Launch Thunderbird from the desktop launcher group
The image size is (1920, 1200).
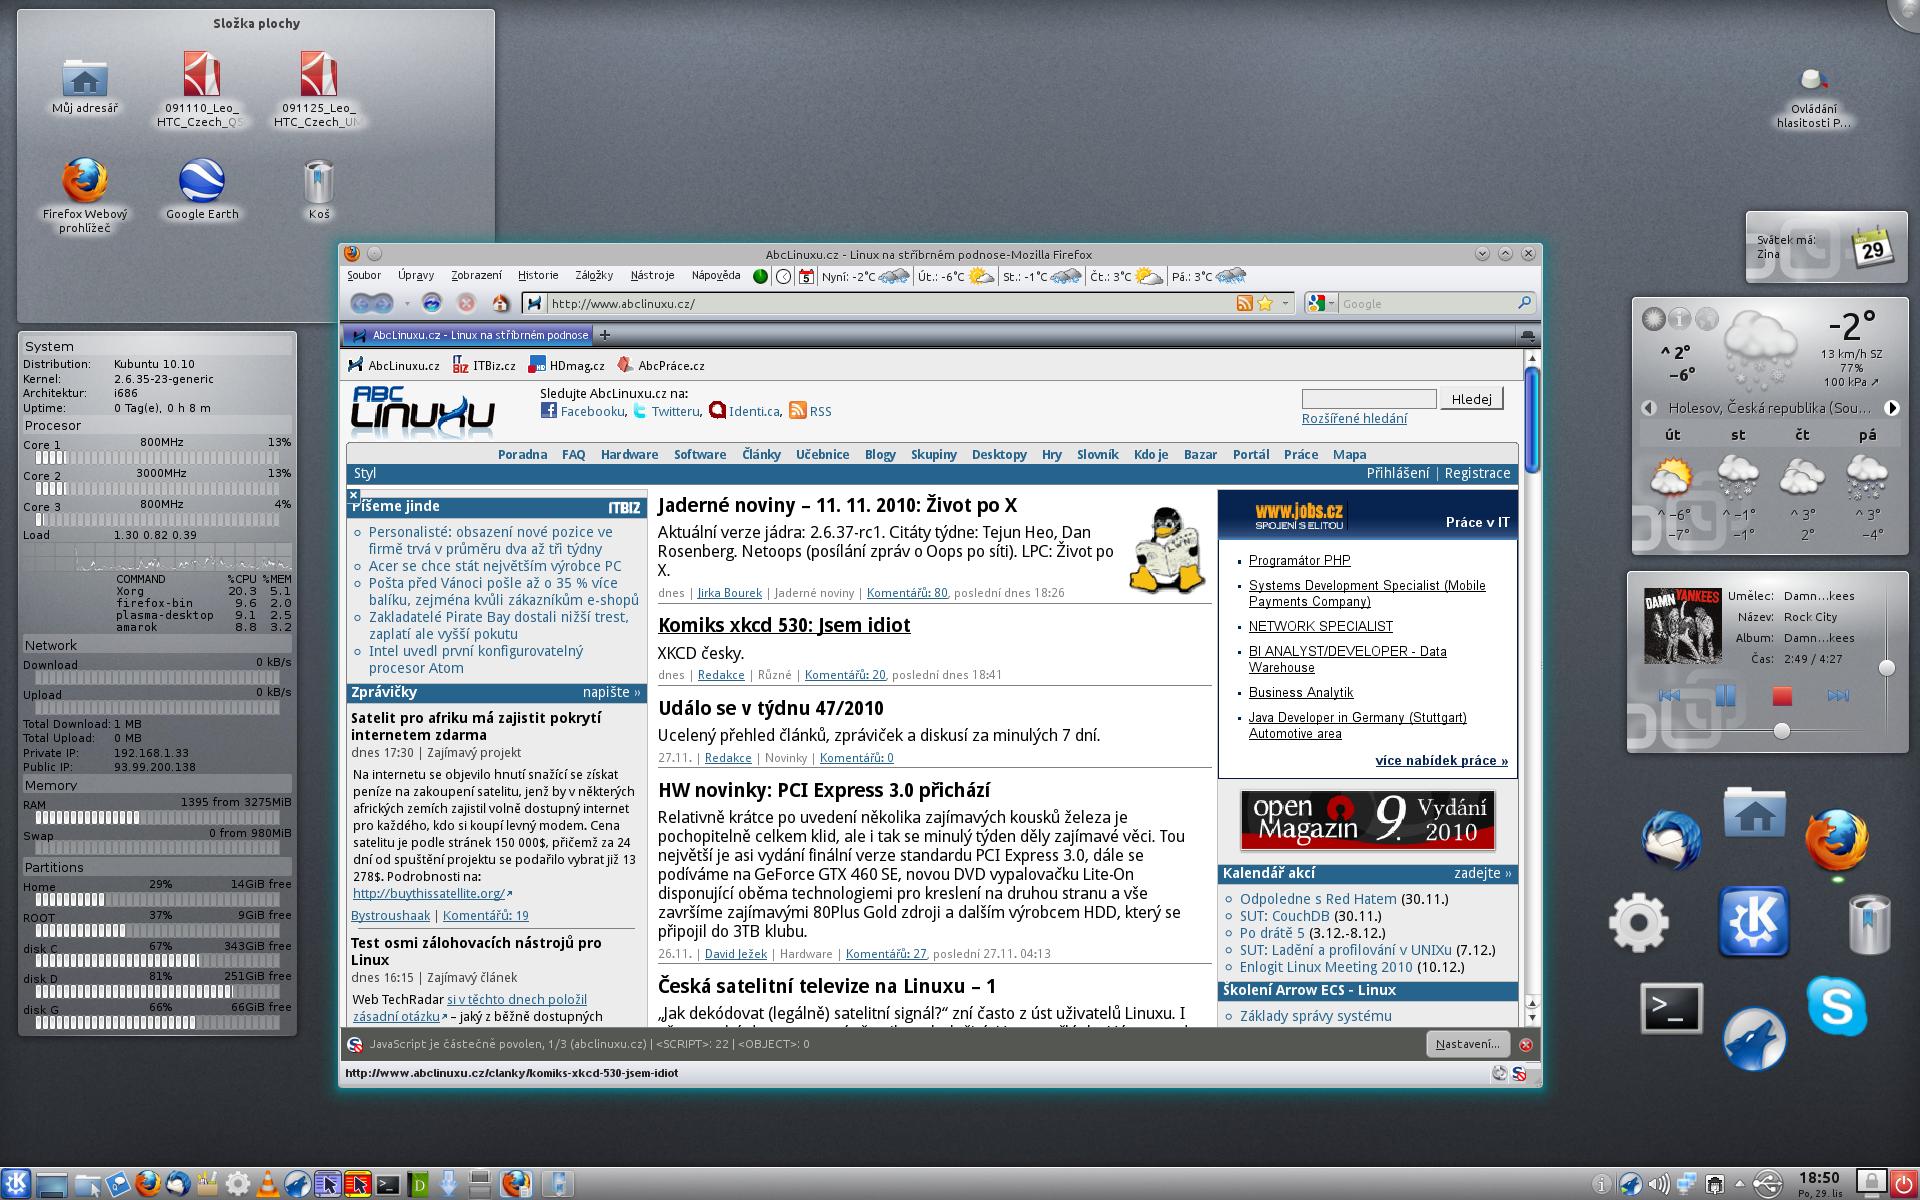click(1671, 838)
